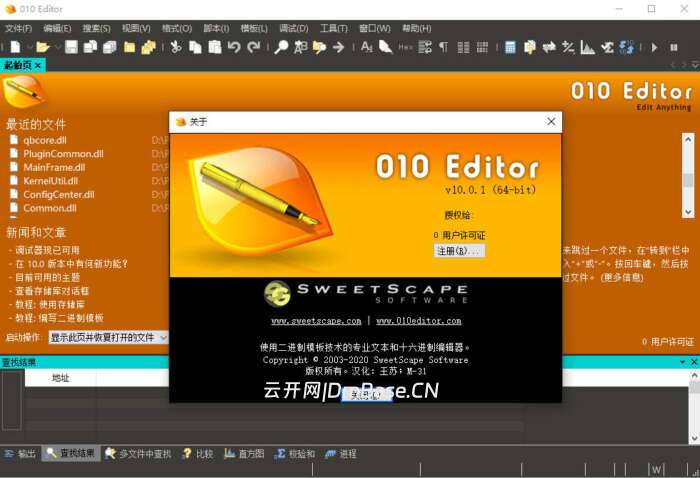Open the 编辑(E) menu
Screen dimensions: 700x478
[57, 29]
